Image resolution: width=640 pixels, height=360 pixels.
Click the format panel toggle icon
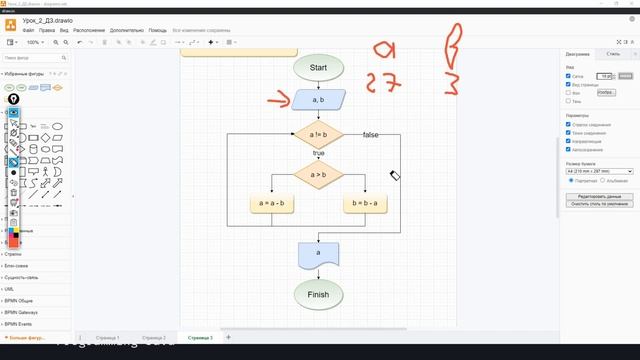(626, 42)
